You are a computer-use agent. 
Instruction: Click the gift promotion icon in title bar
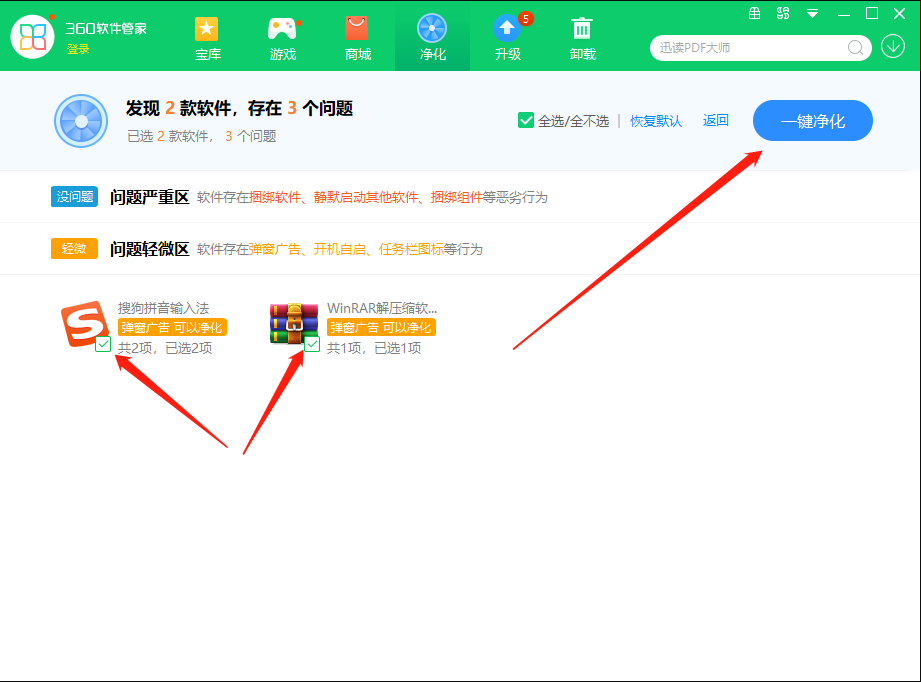[x=755, y=13]
